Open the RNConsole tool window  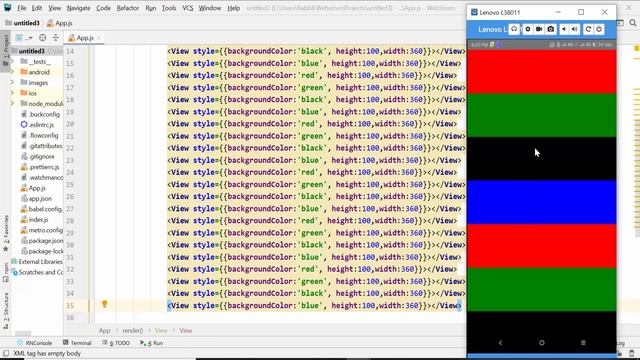pyautogui.click(x=34, y=343)
